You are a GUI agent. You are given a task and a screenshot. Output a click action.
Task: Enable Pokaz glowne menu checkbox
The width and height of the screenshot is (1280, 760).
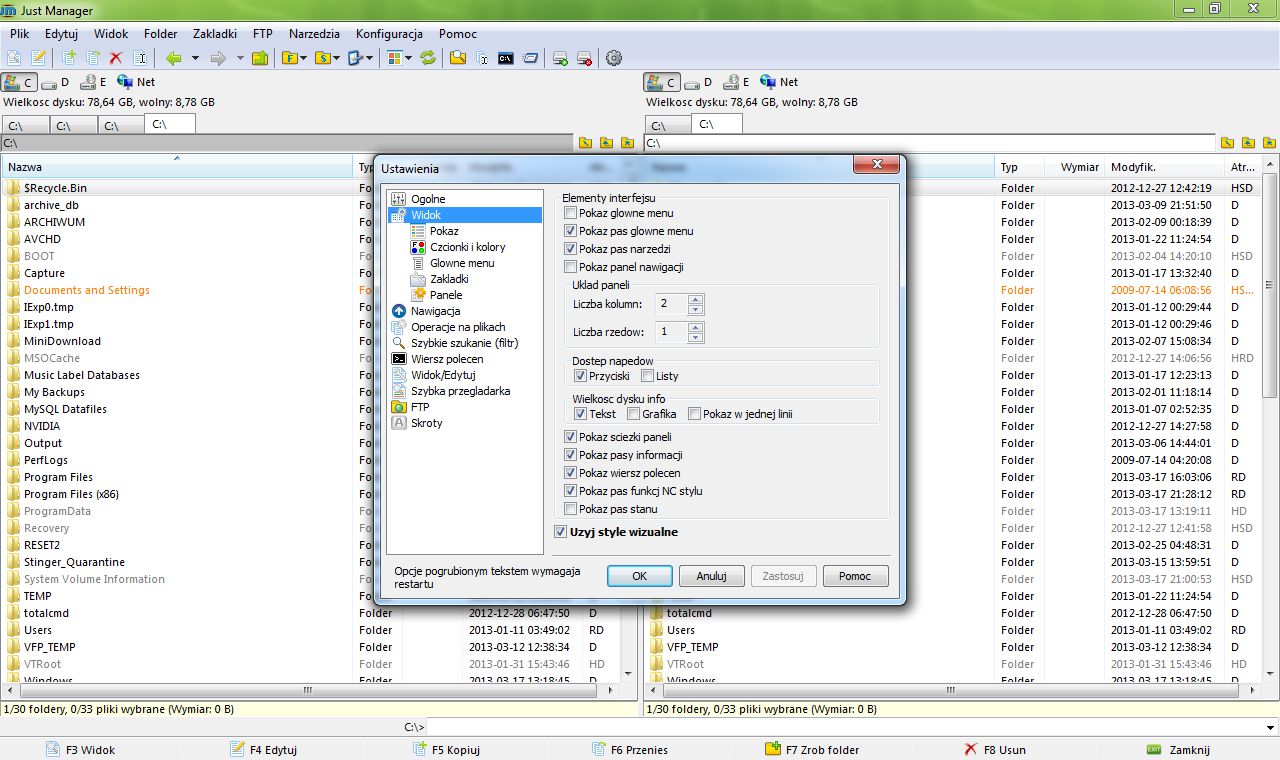(571, 213)
